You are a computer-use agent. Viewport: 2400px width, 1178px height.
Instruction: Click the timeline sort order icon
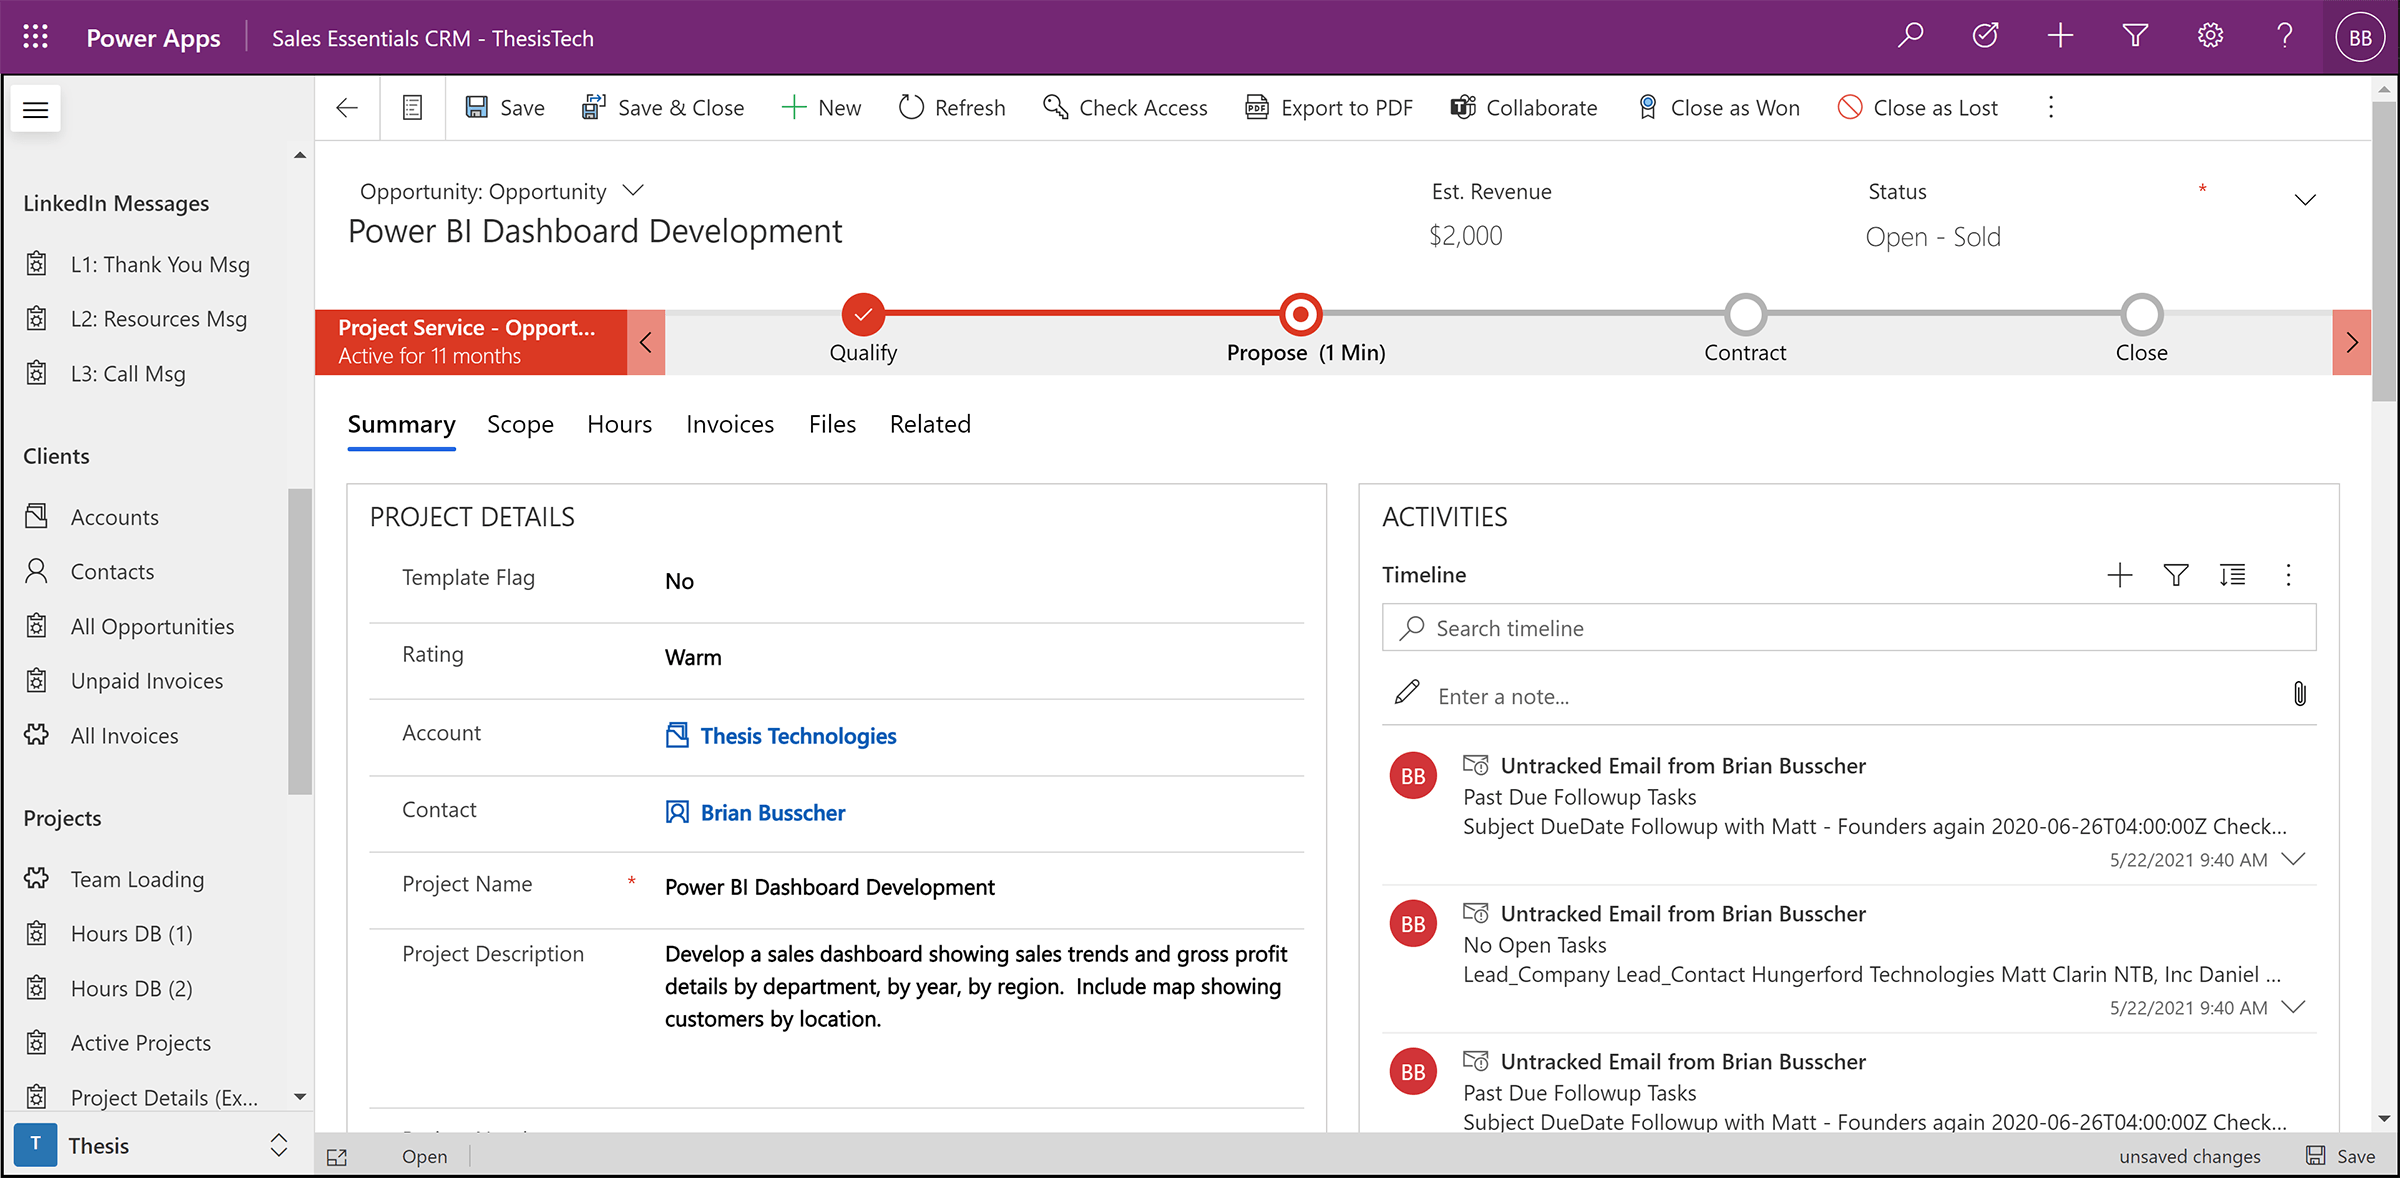2232,575
